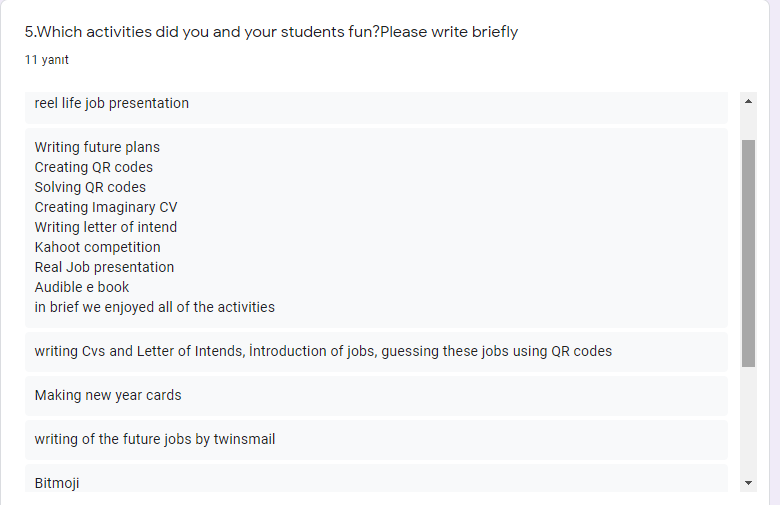Click the question title about fun activities
The width and height of the screenshot is (780, 505).
pyautogui.click(x=271, y=32)
